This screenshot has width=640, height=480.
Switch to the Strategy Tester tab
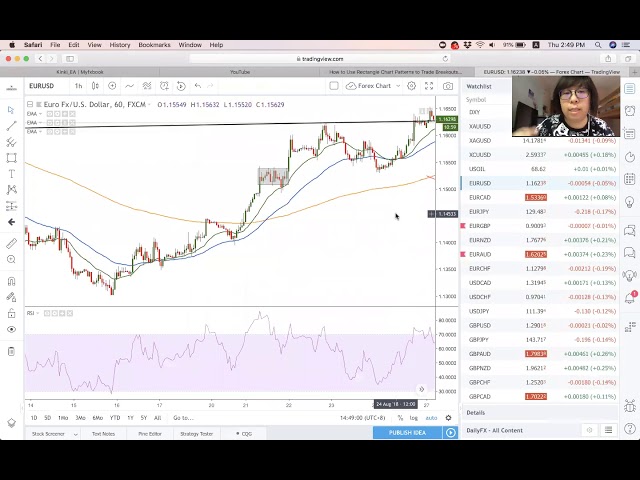click(x=196, y=433)
